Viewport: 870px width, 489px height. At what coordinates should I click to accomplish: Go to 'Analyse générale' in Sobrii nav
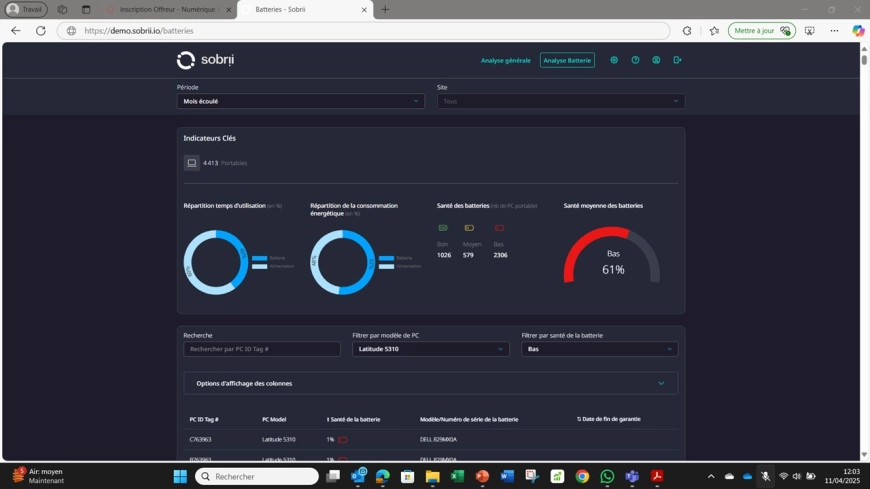tap(505, 61)
